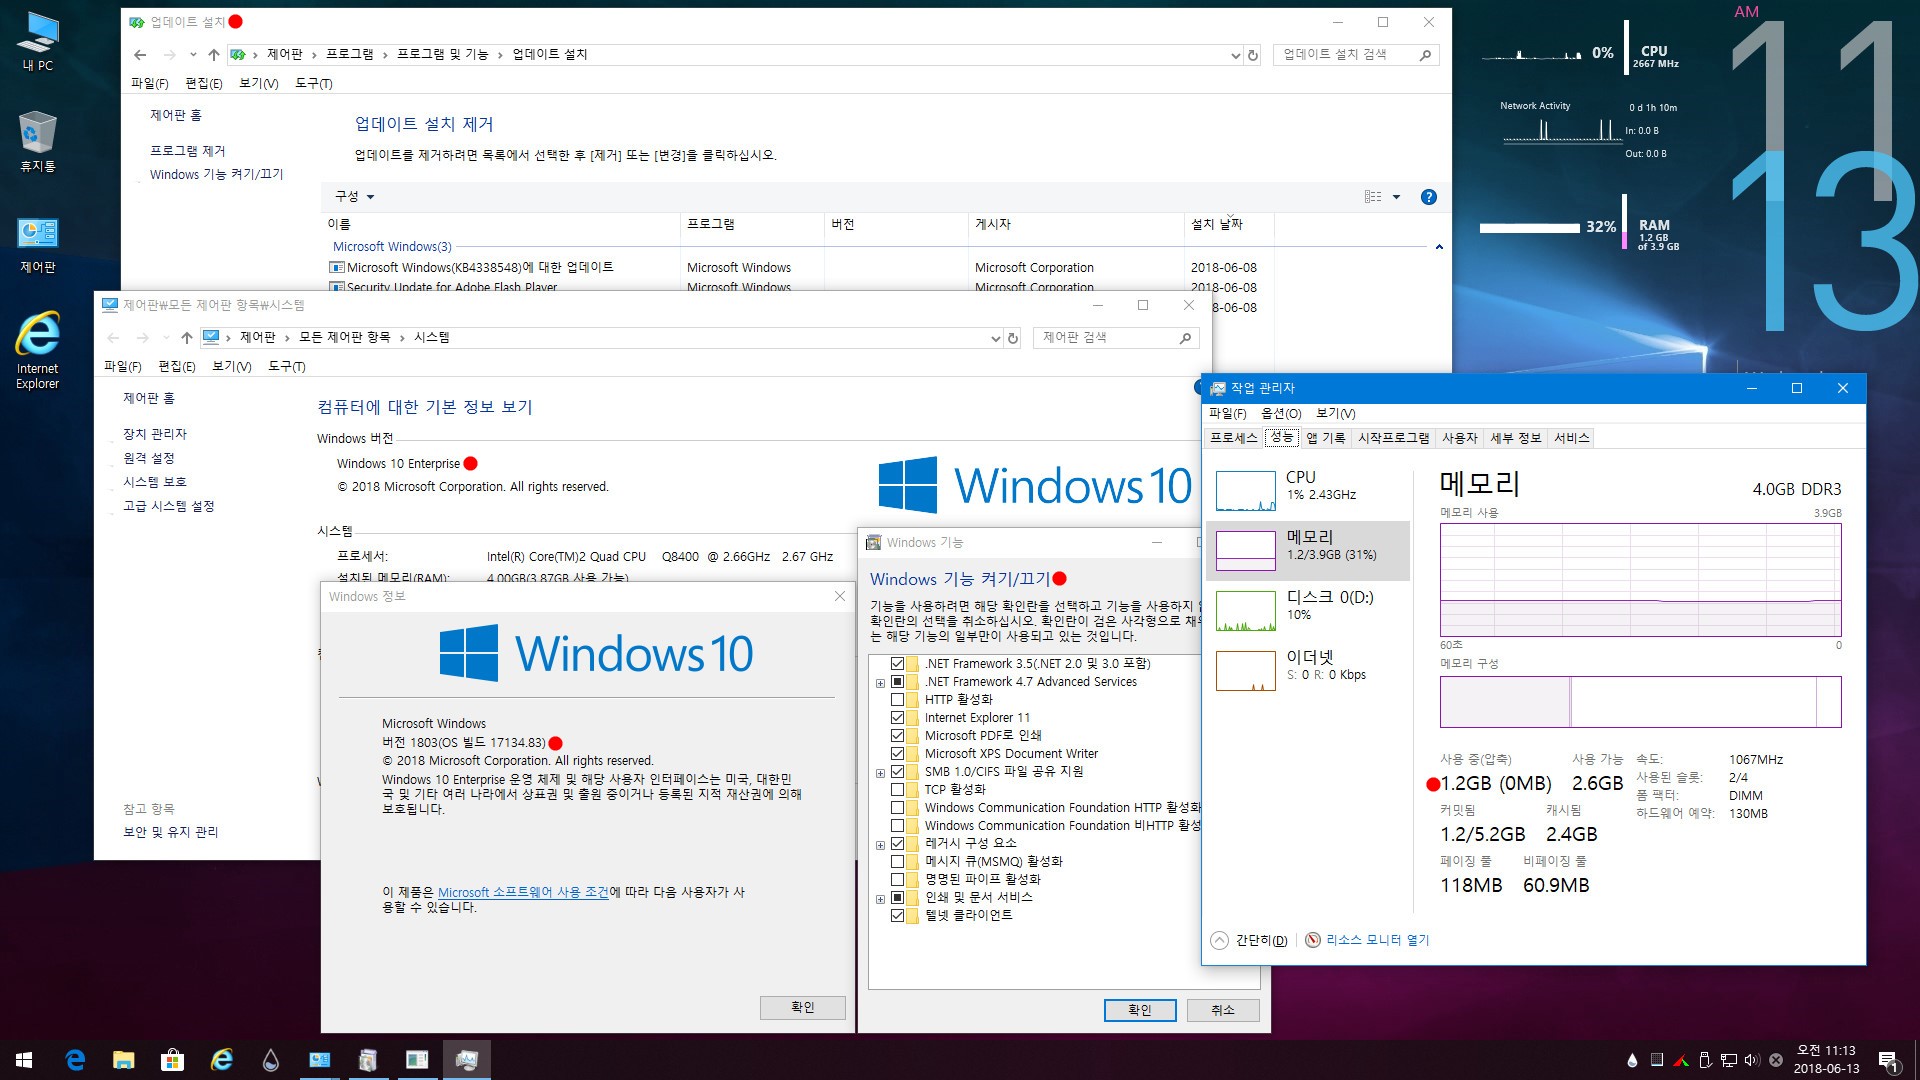
Task: Uncheck Microsoft PDF로 인쇄 feature
Action: pos(897,736)
